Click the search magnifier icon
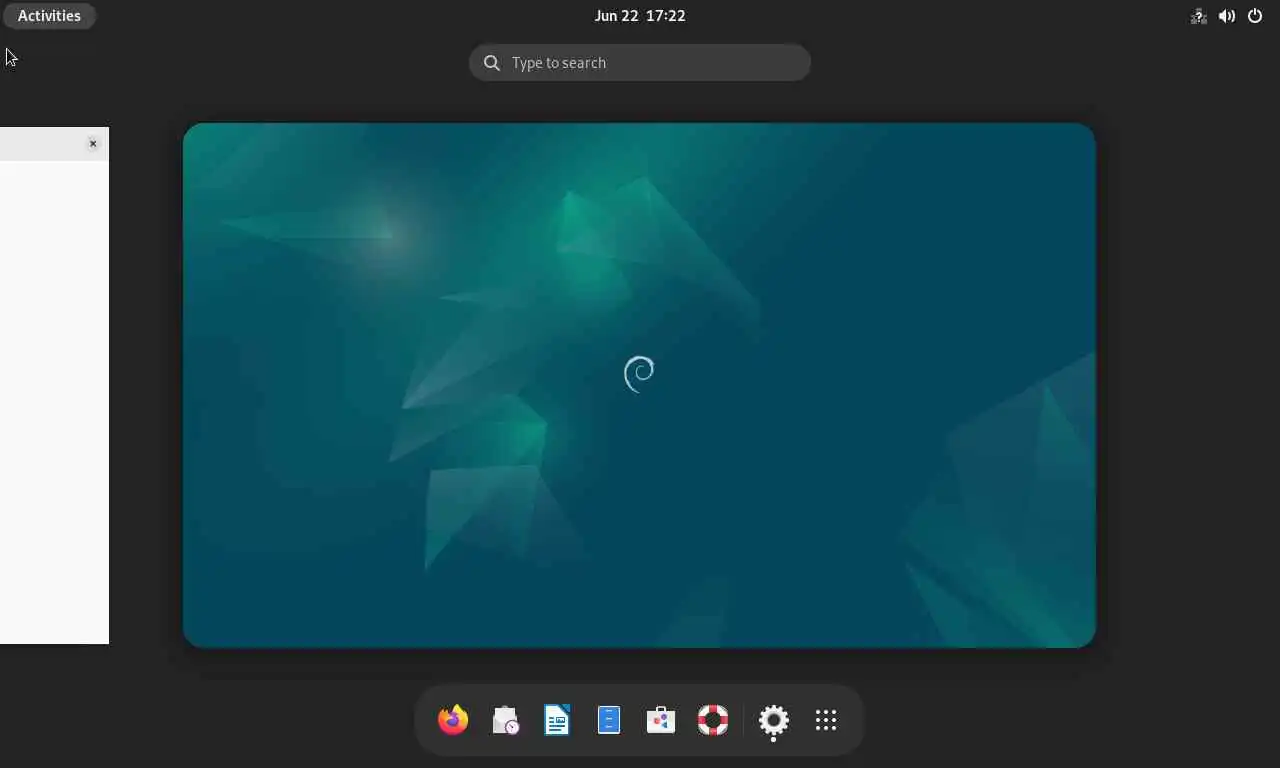Viewport: 1280px width, 768px height. point(492,63)
